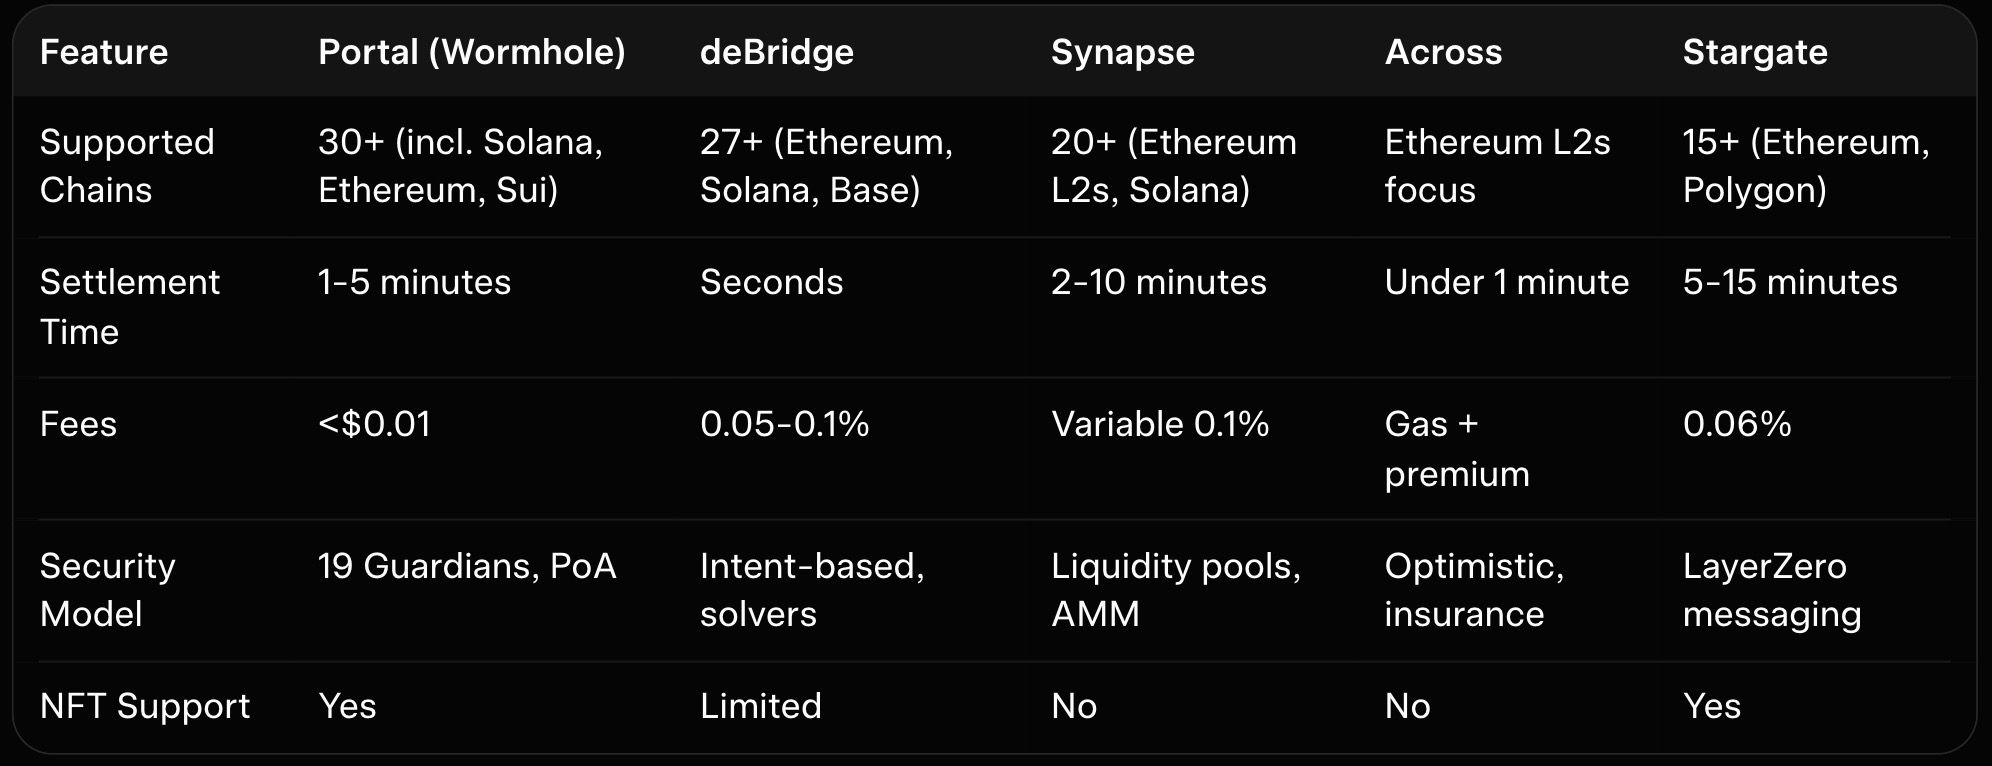1992x766 pixels.
Task: Click the "<$0.01" fees cell
Action: pyautogui.click(x=374, y=424)
